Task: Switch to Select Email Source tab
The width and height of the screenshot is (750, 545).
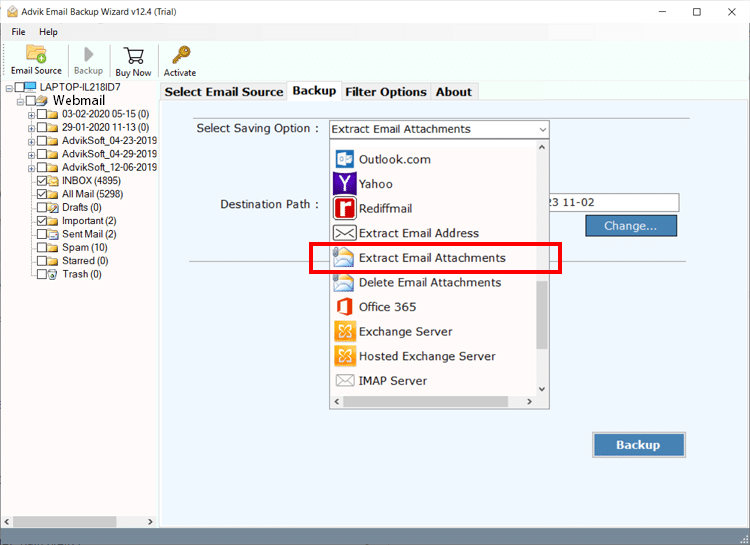Action: pos(224,92)
